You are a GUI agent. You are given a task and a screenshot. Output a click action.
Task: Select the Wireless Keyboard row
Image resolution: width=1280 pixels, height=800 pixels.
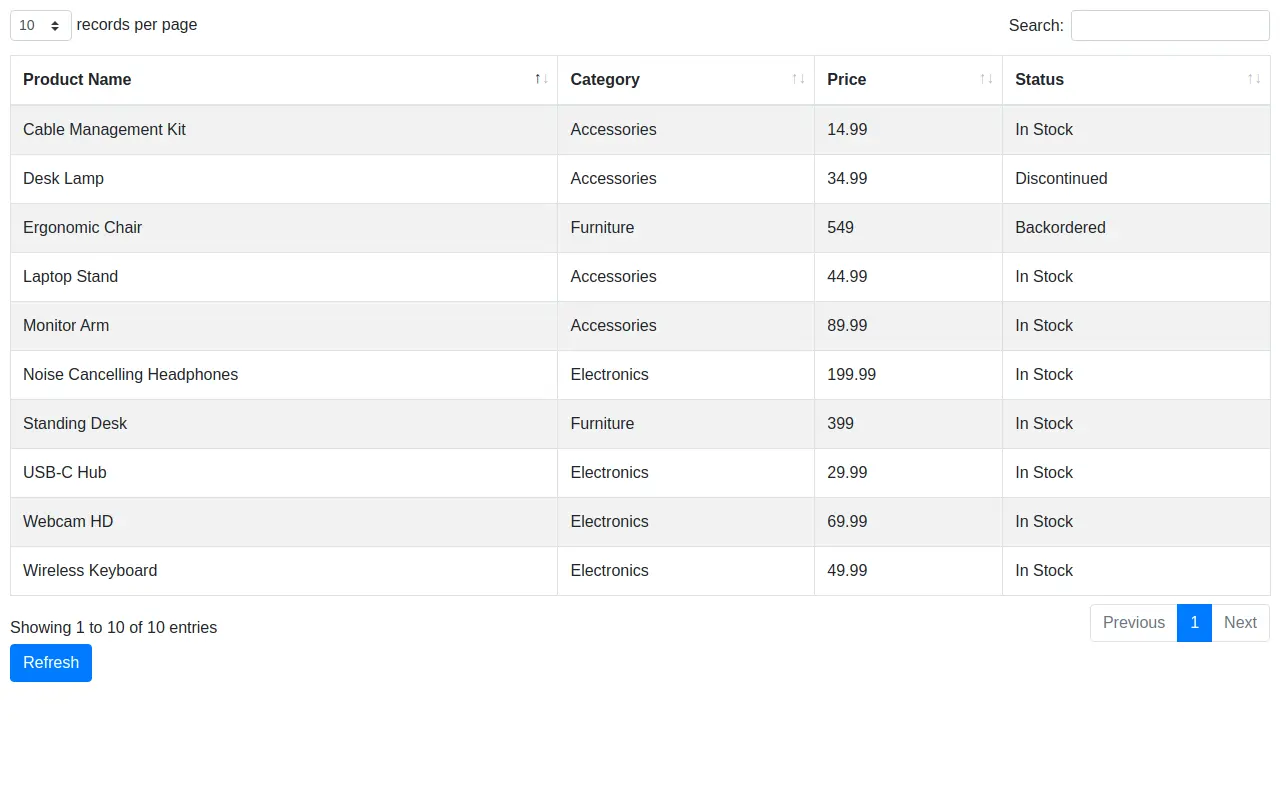640,571
